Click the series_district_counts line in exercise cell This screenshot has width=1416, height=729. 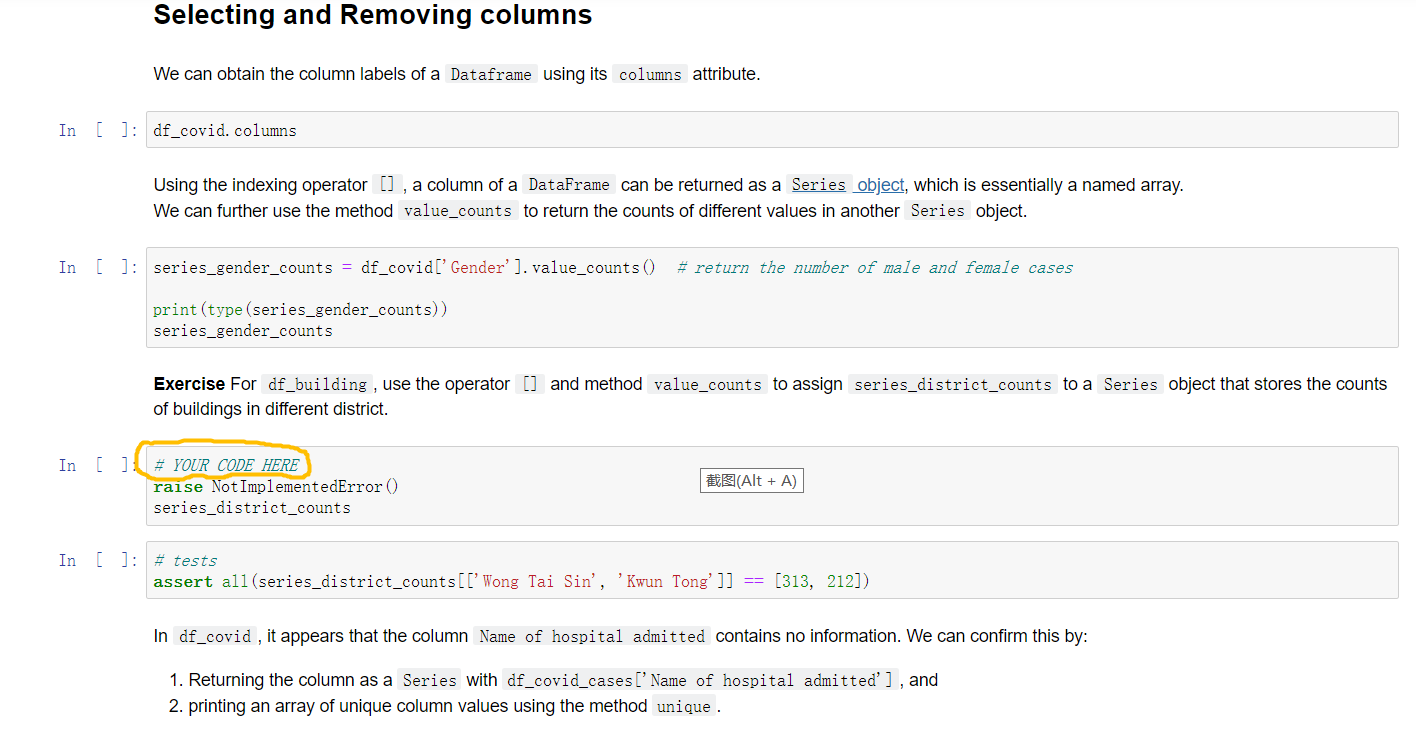click(x=252, y=507)
